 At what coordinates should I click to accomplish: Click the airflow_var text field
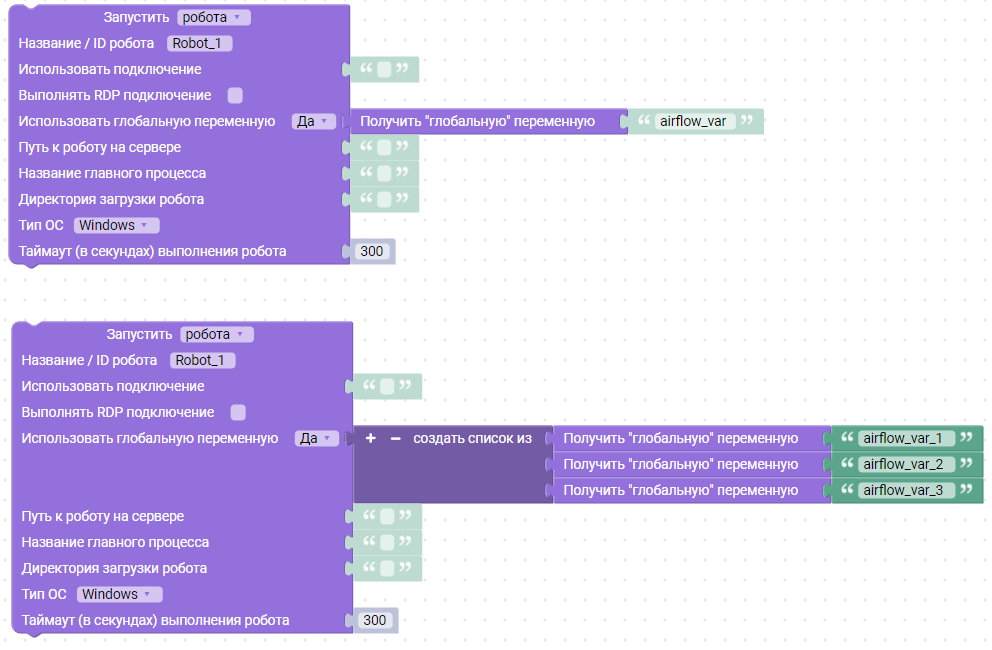pos(692,121)
